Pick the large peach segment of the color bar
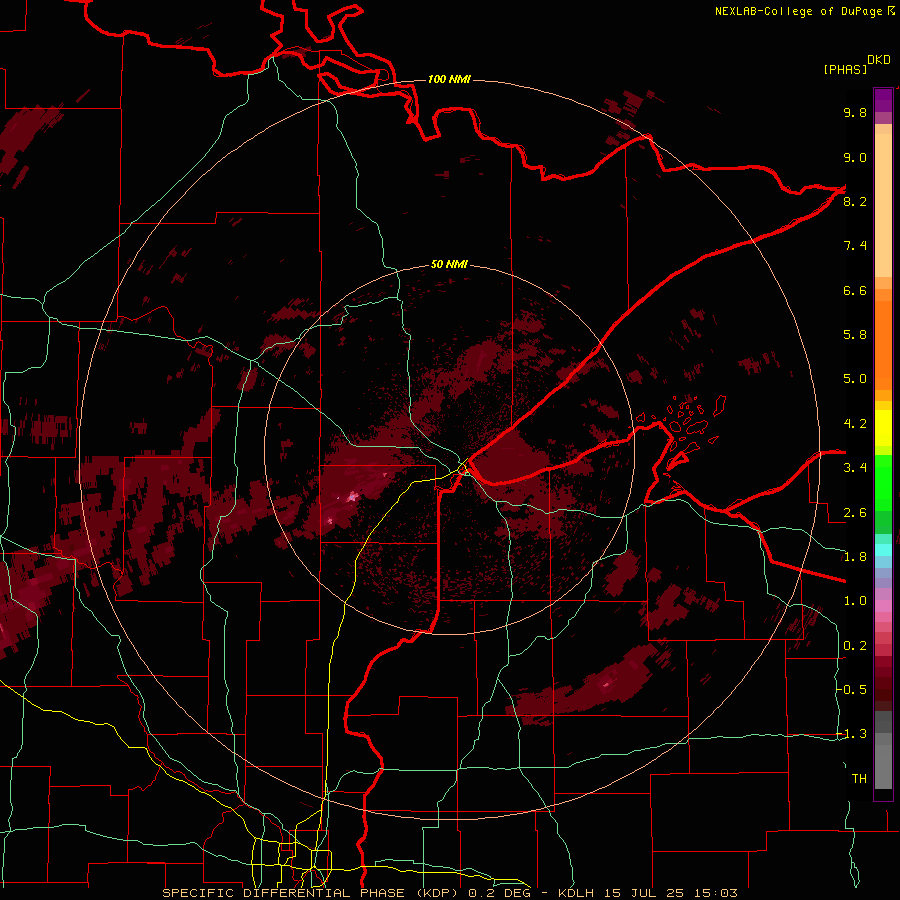Screen dimensions: 900x900 [x=883, y=205]
